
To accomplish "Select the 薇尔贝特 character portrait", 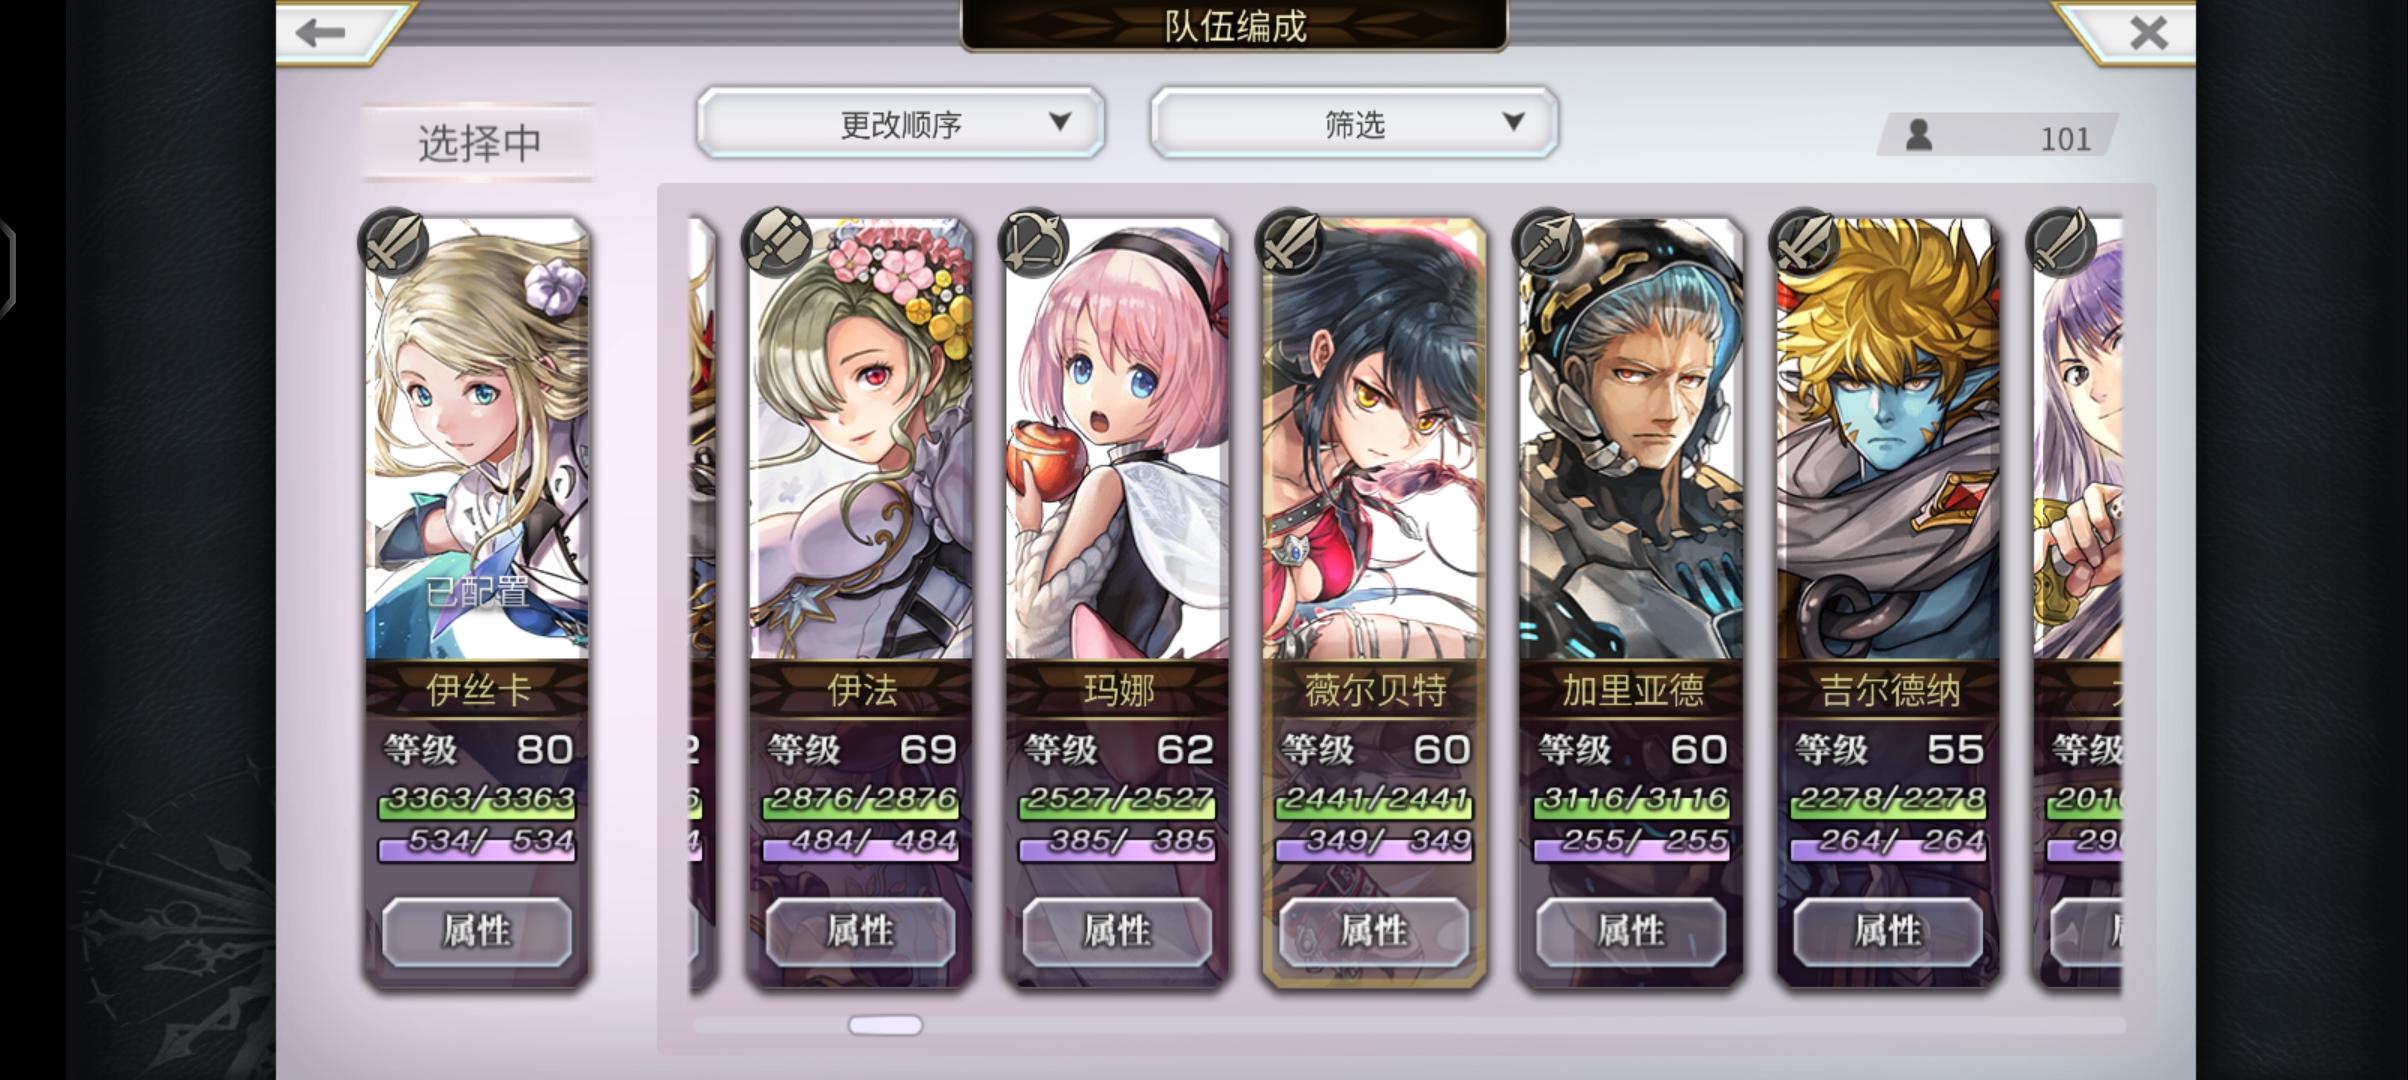I will tap(1374, 440).
